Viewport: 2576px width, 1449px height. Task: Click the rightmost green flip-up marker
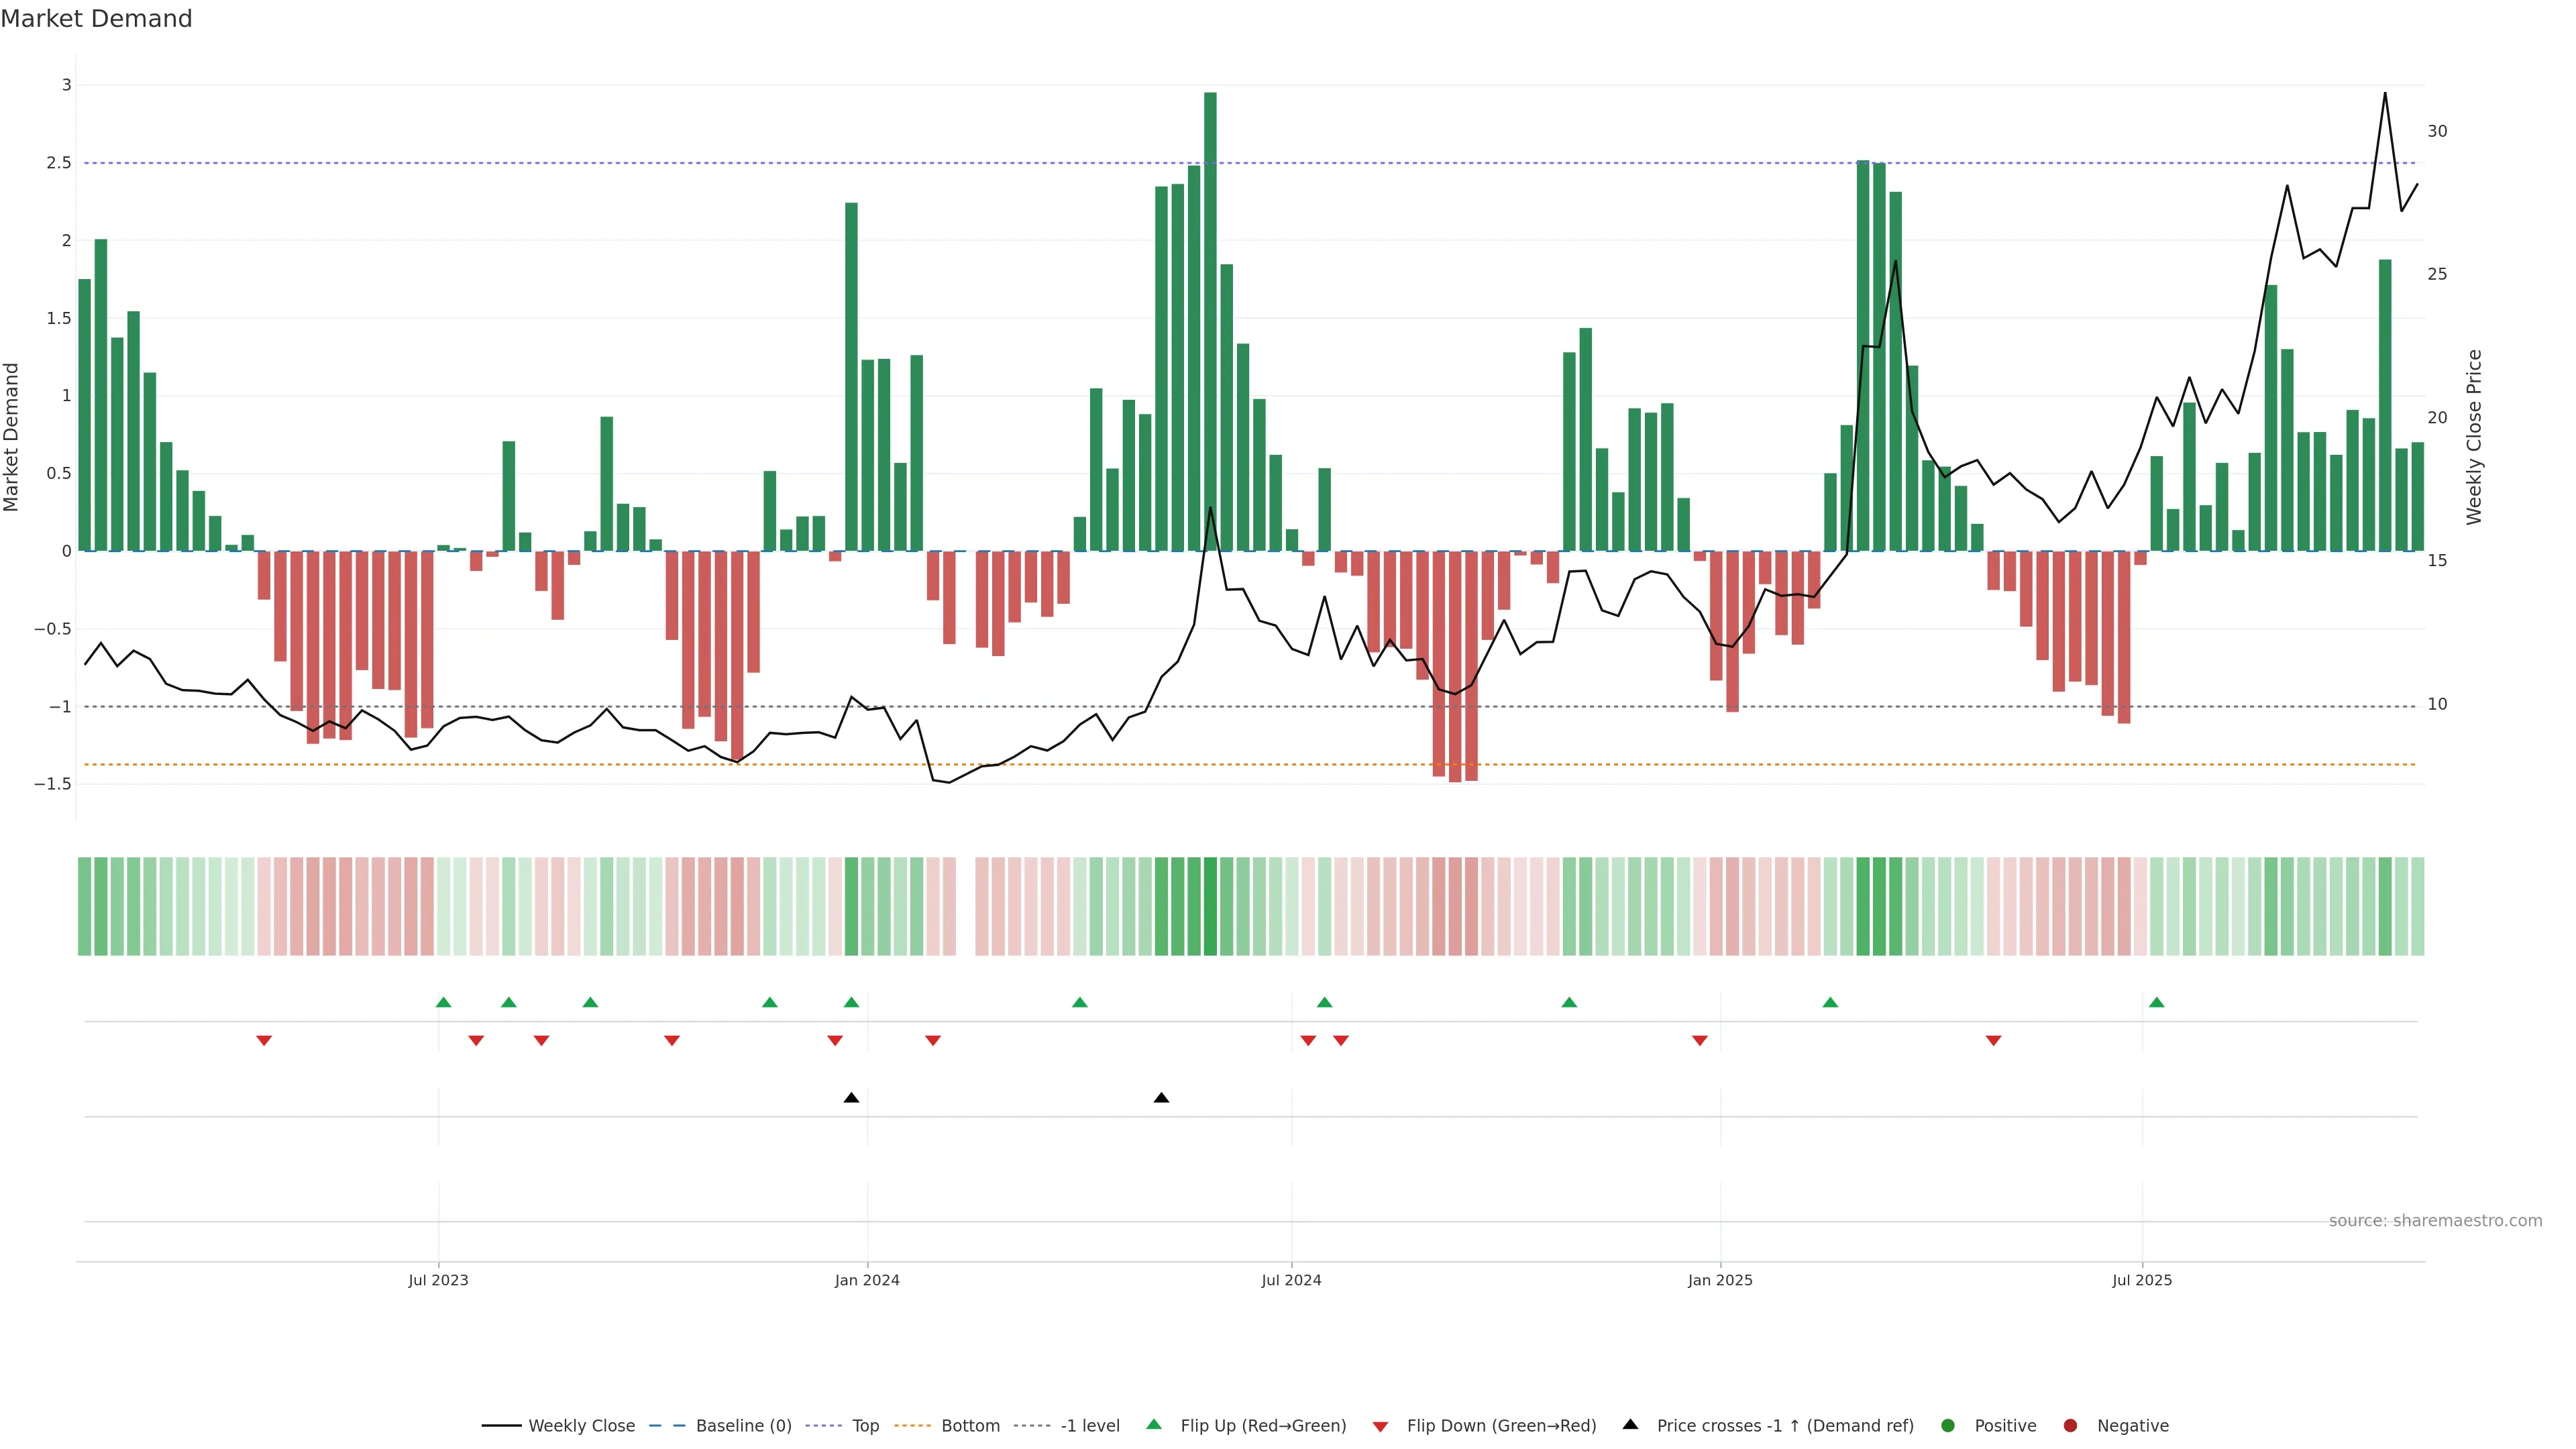coord(2156,1002)
